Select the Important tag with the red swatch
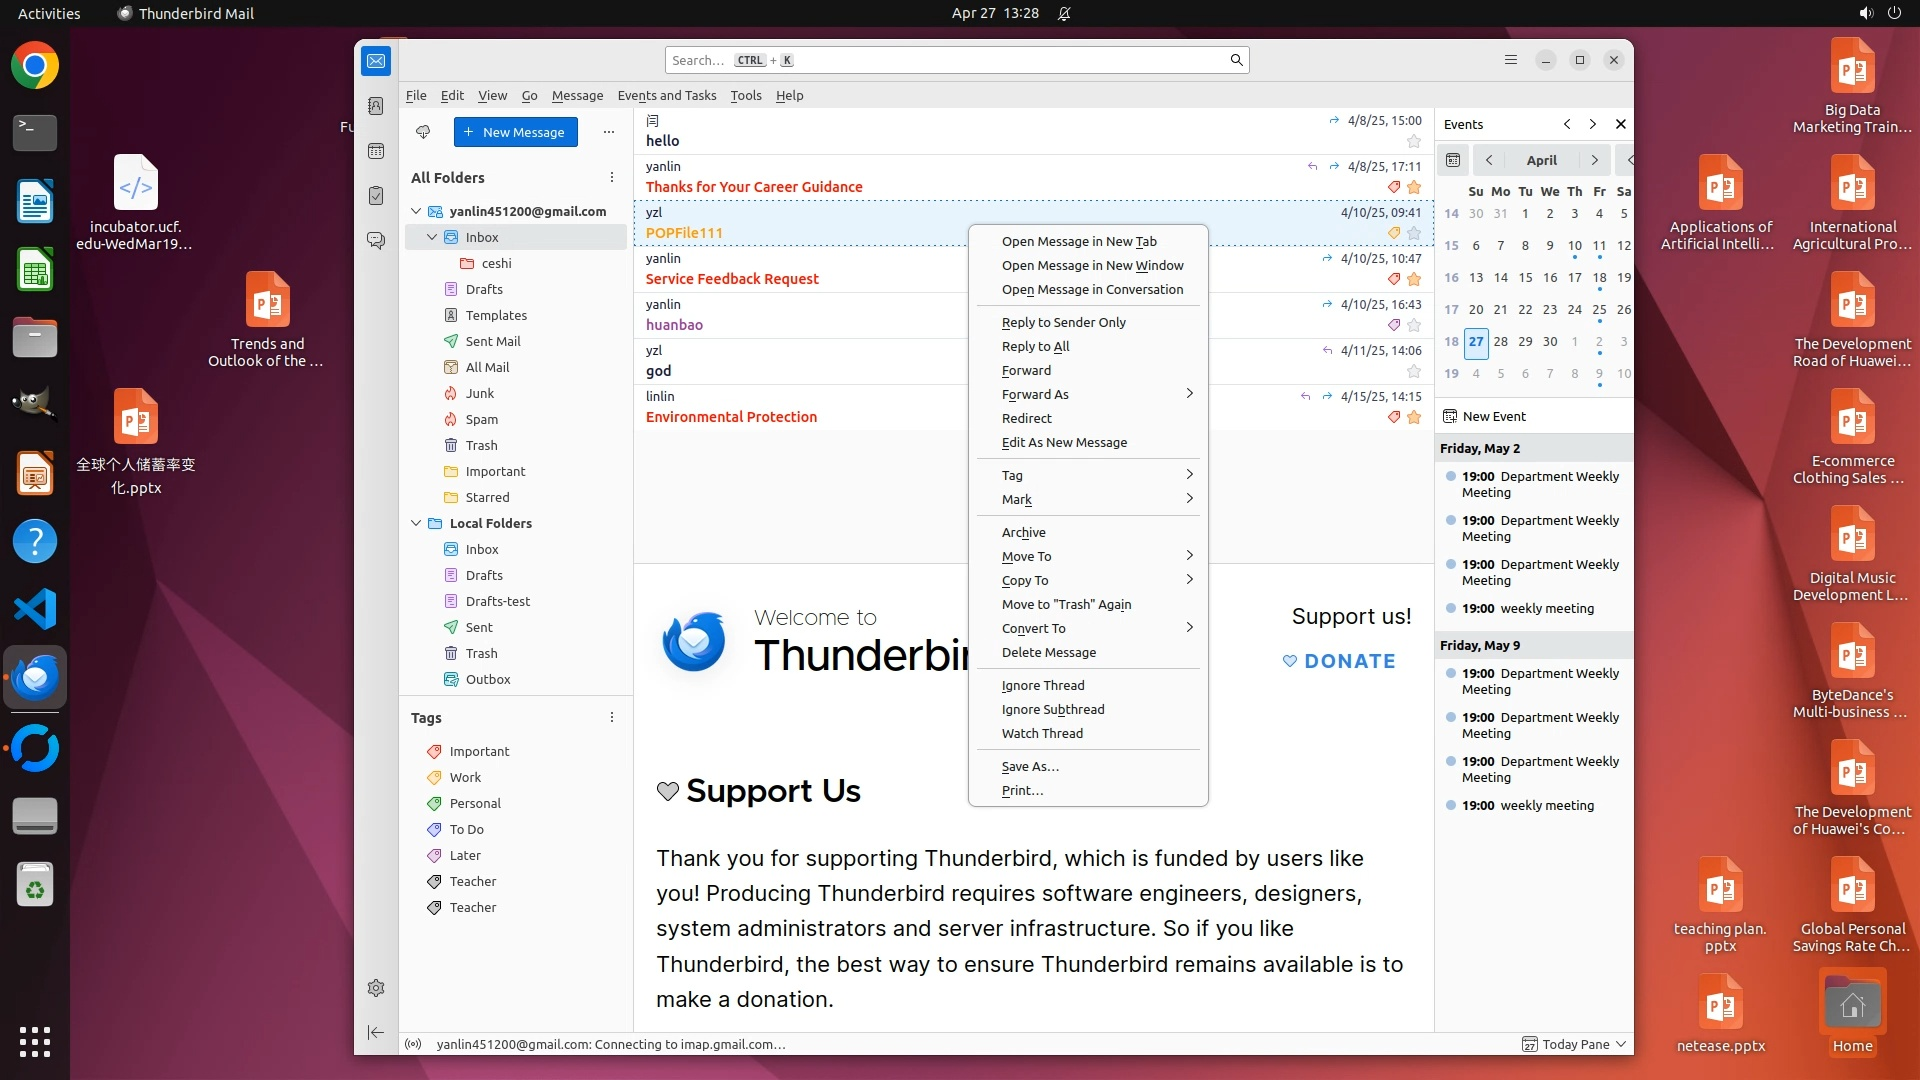The width and height of the screenshot is (1920, 1080). click(479, 751)
